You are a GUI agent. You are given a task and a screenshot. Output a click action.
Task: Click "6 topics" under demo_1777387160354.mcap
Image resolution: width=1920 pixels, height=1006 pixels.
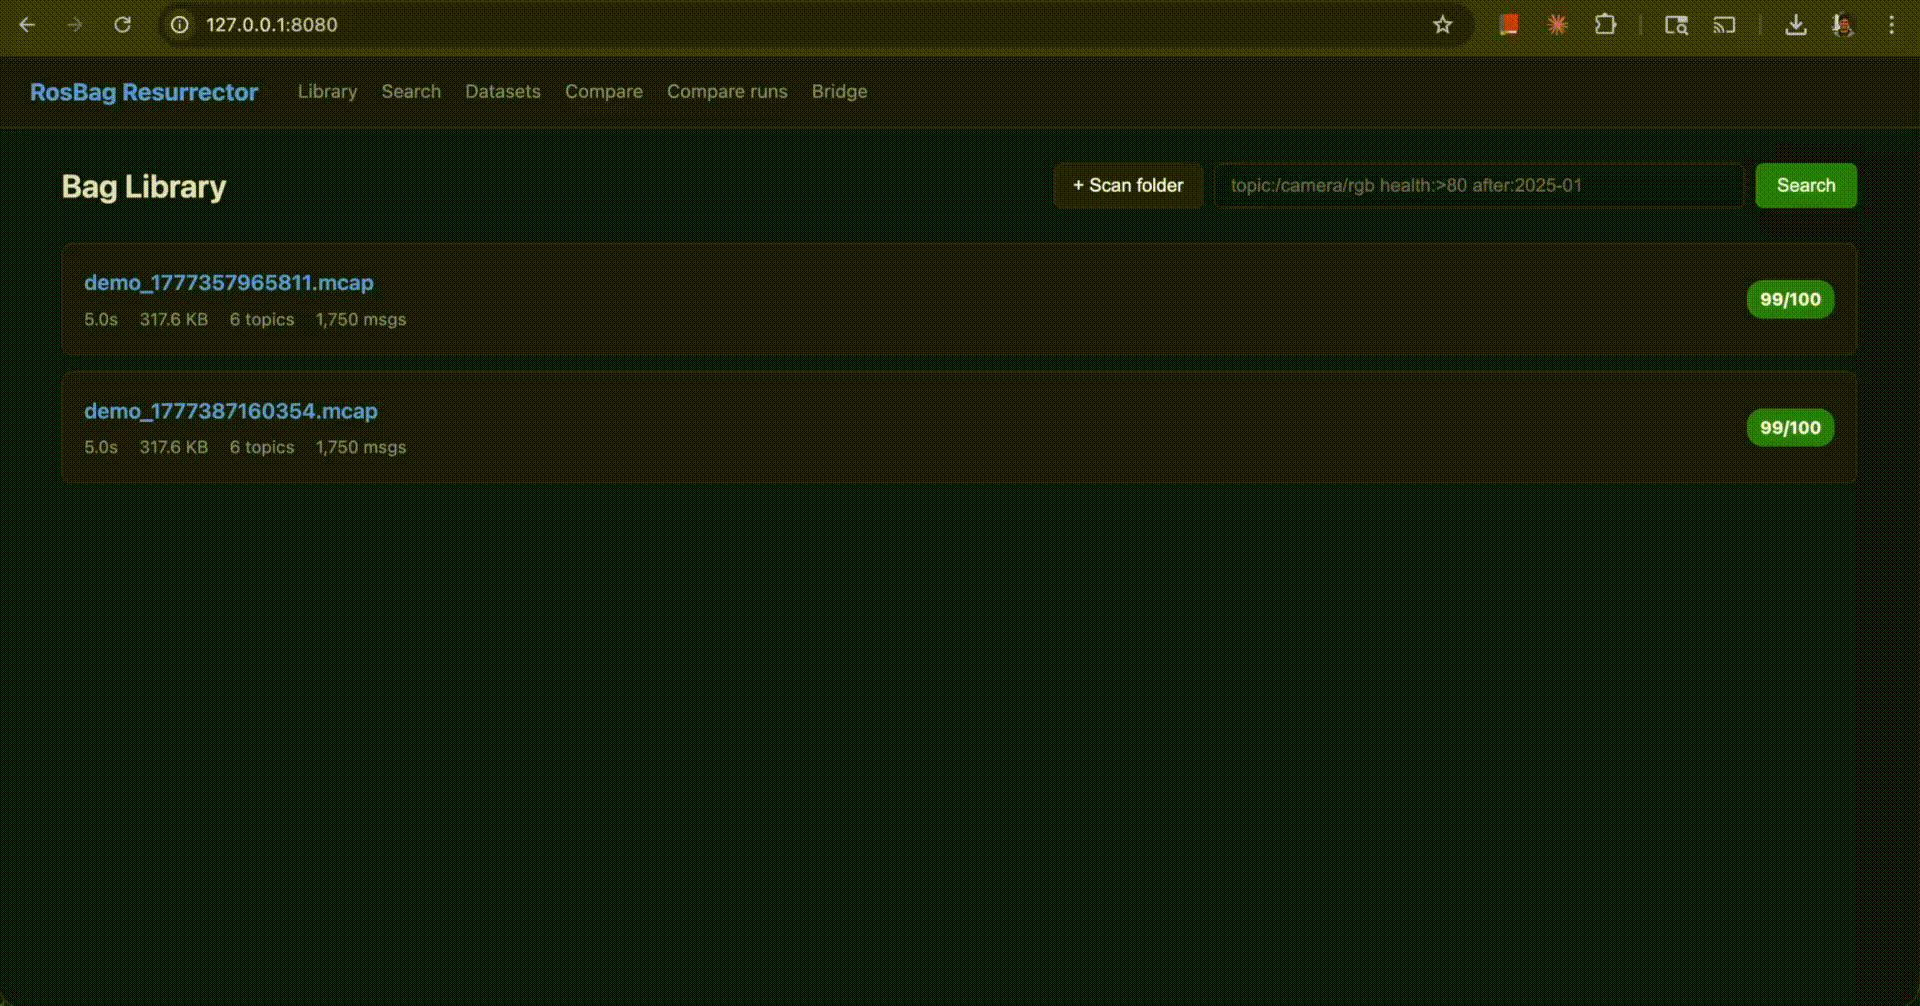coord(262,447)
